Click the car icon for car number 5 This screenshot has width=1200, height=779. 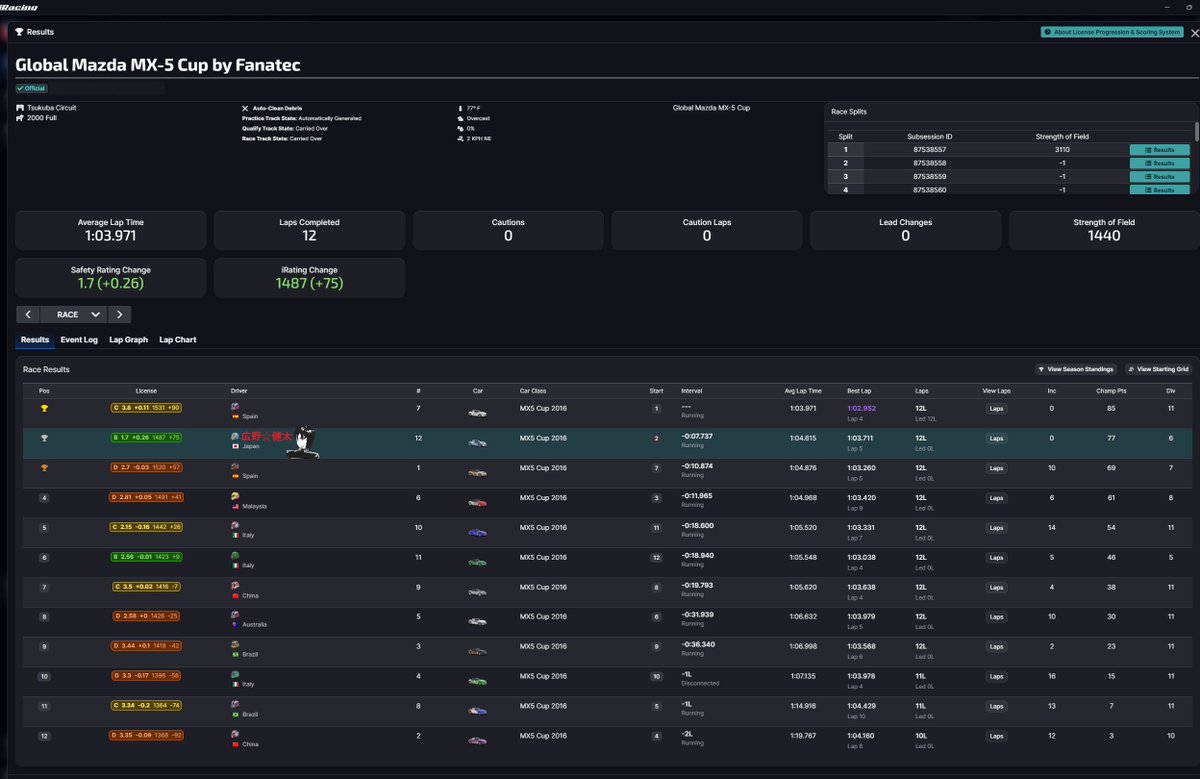[478, 621]
